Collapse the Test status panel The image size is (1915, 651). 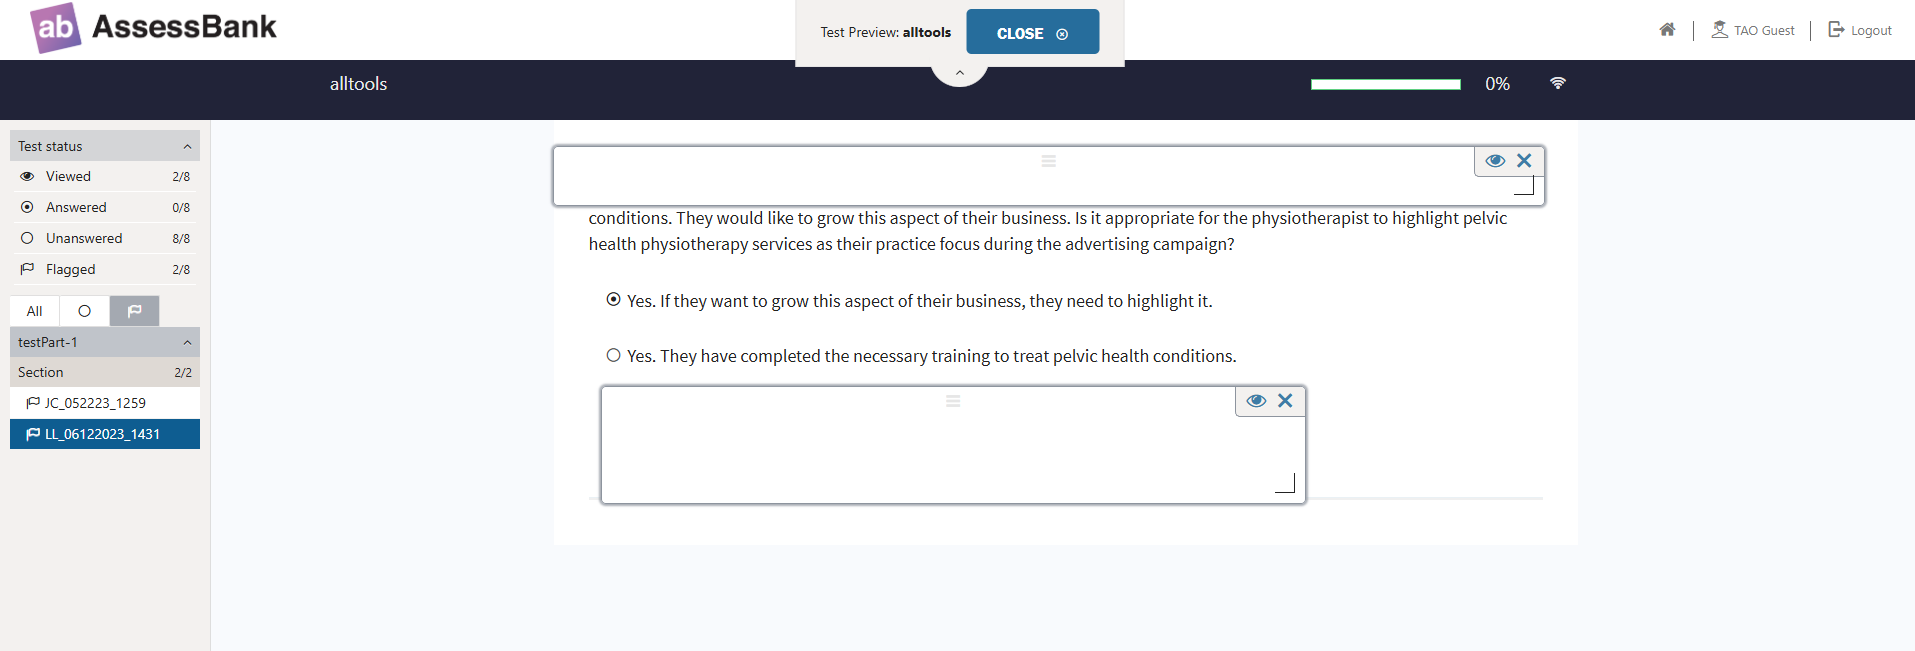[x=187, y=146]
